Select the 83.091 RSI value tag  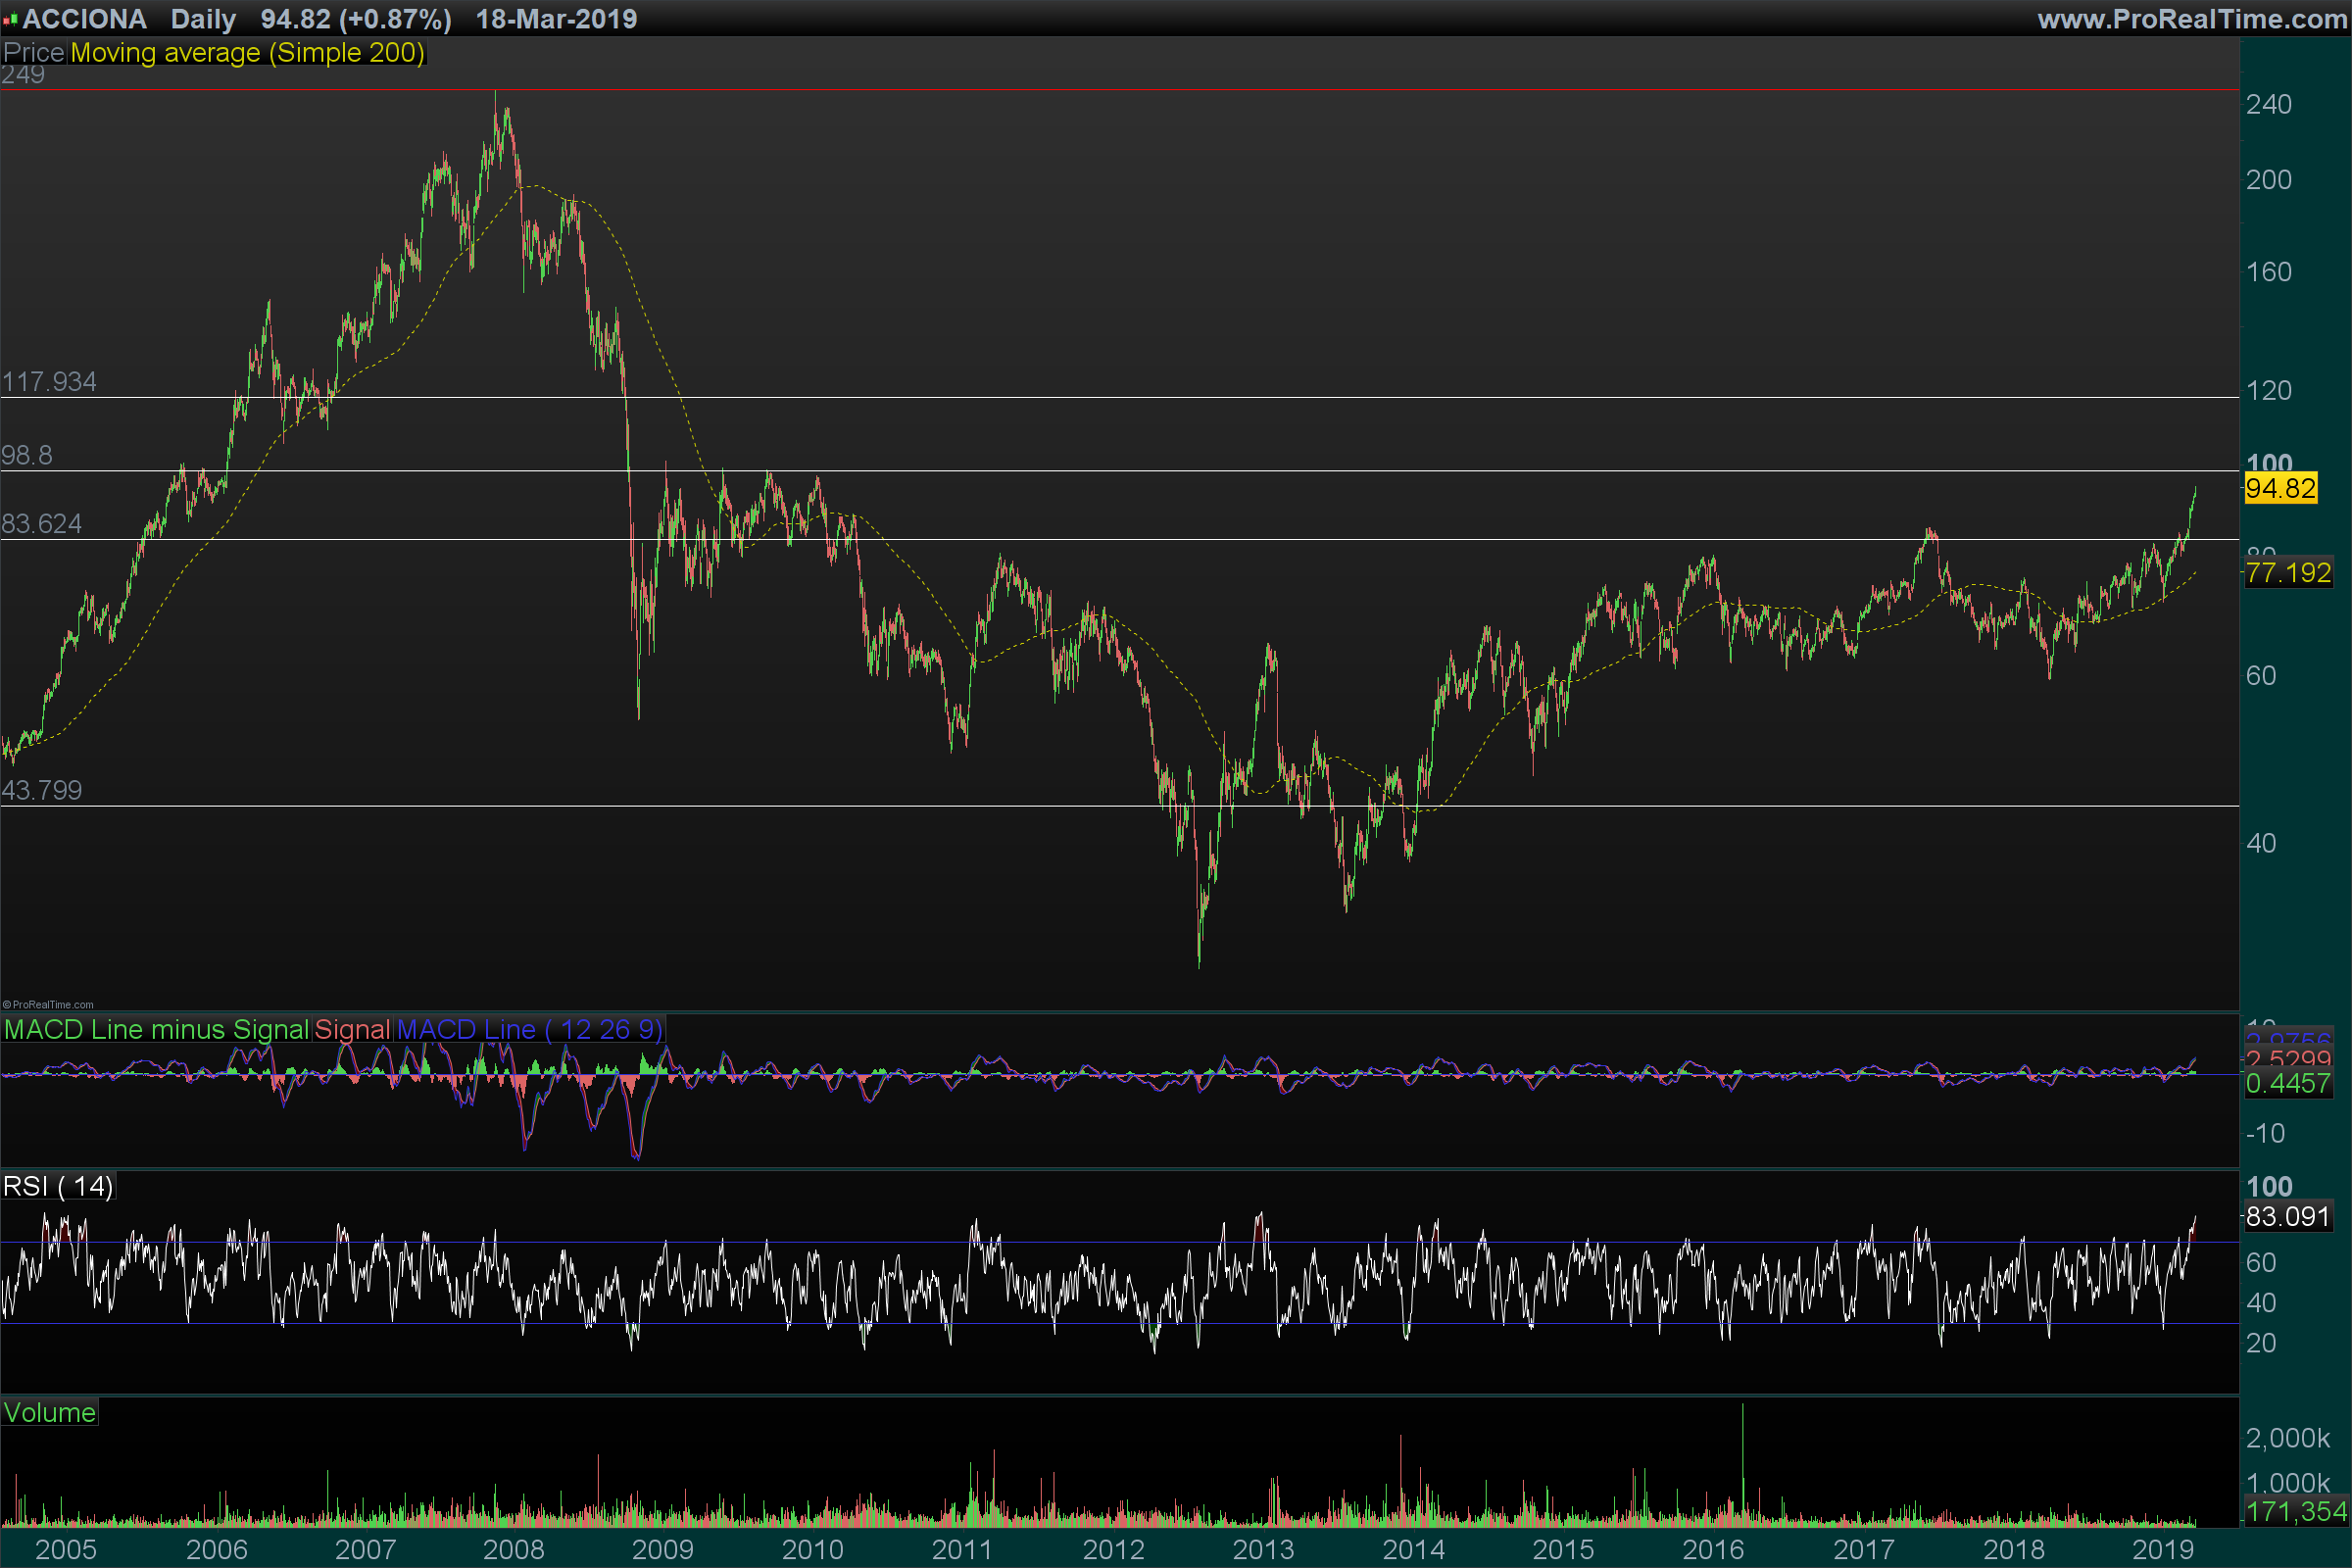2287,1217
